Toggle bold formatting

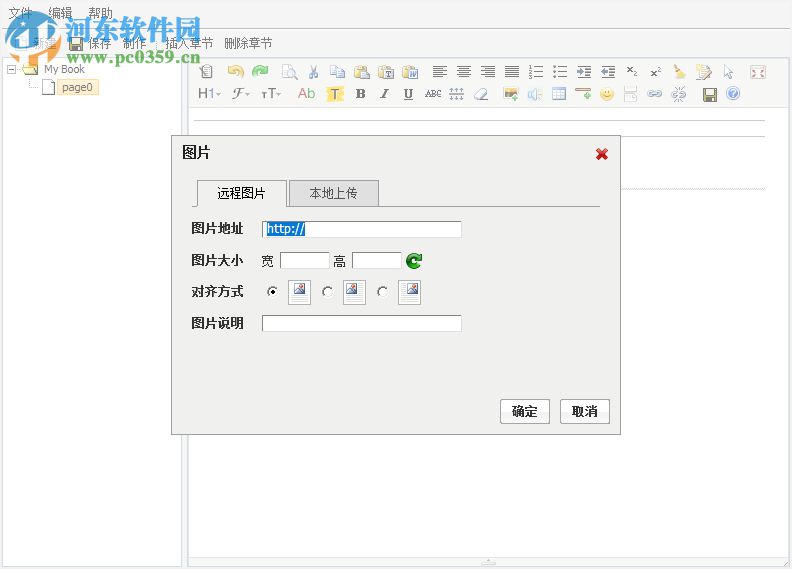[360, 94]
